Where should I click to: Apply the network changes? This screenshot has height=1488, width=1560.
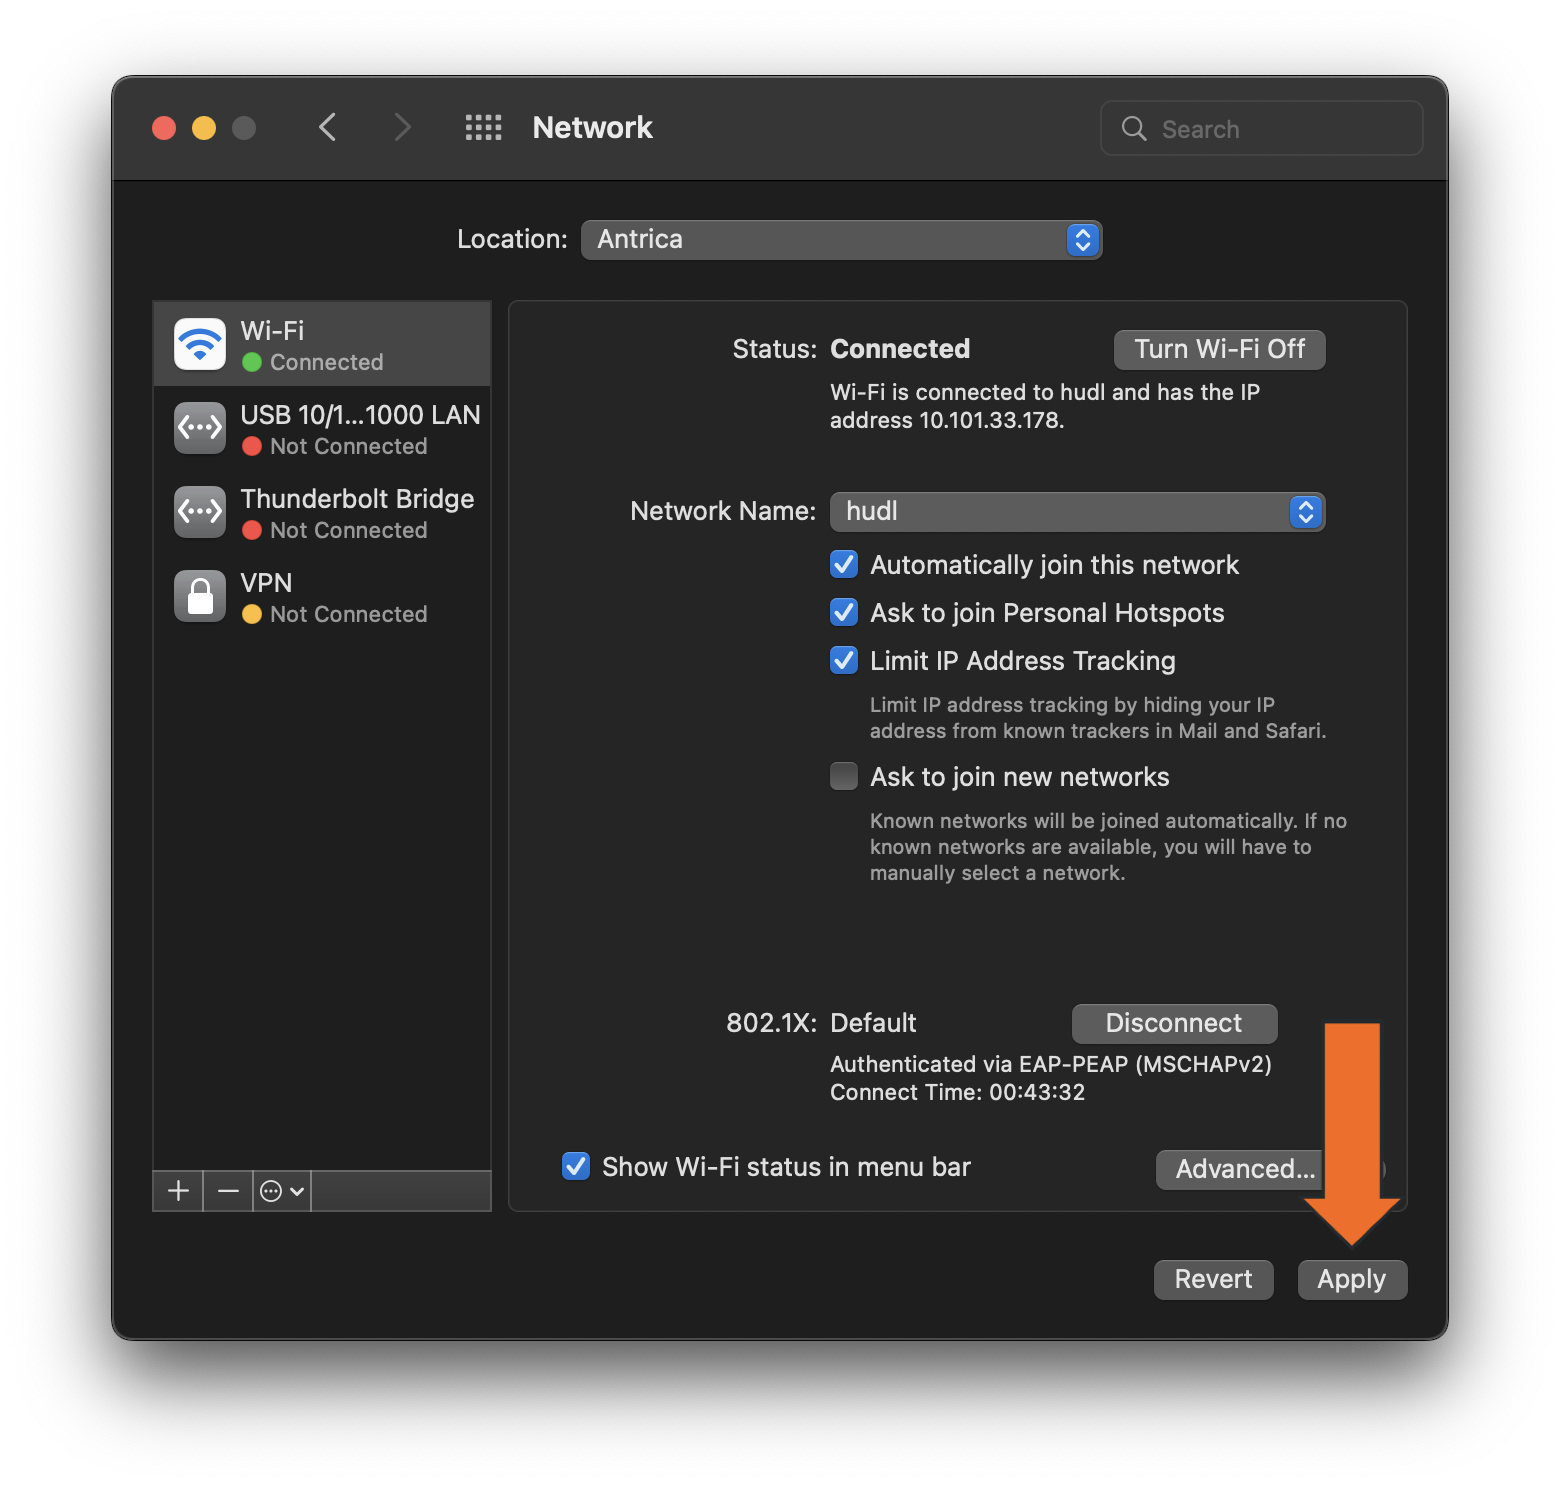pos(1352,1279)
